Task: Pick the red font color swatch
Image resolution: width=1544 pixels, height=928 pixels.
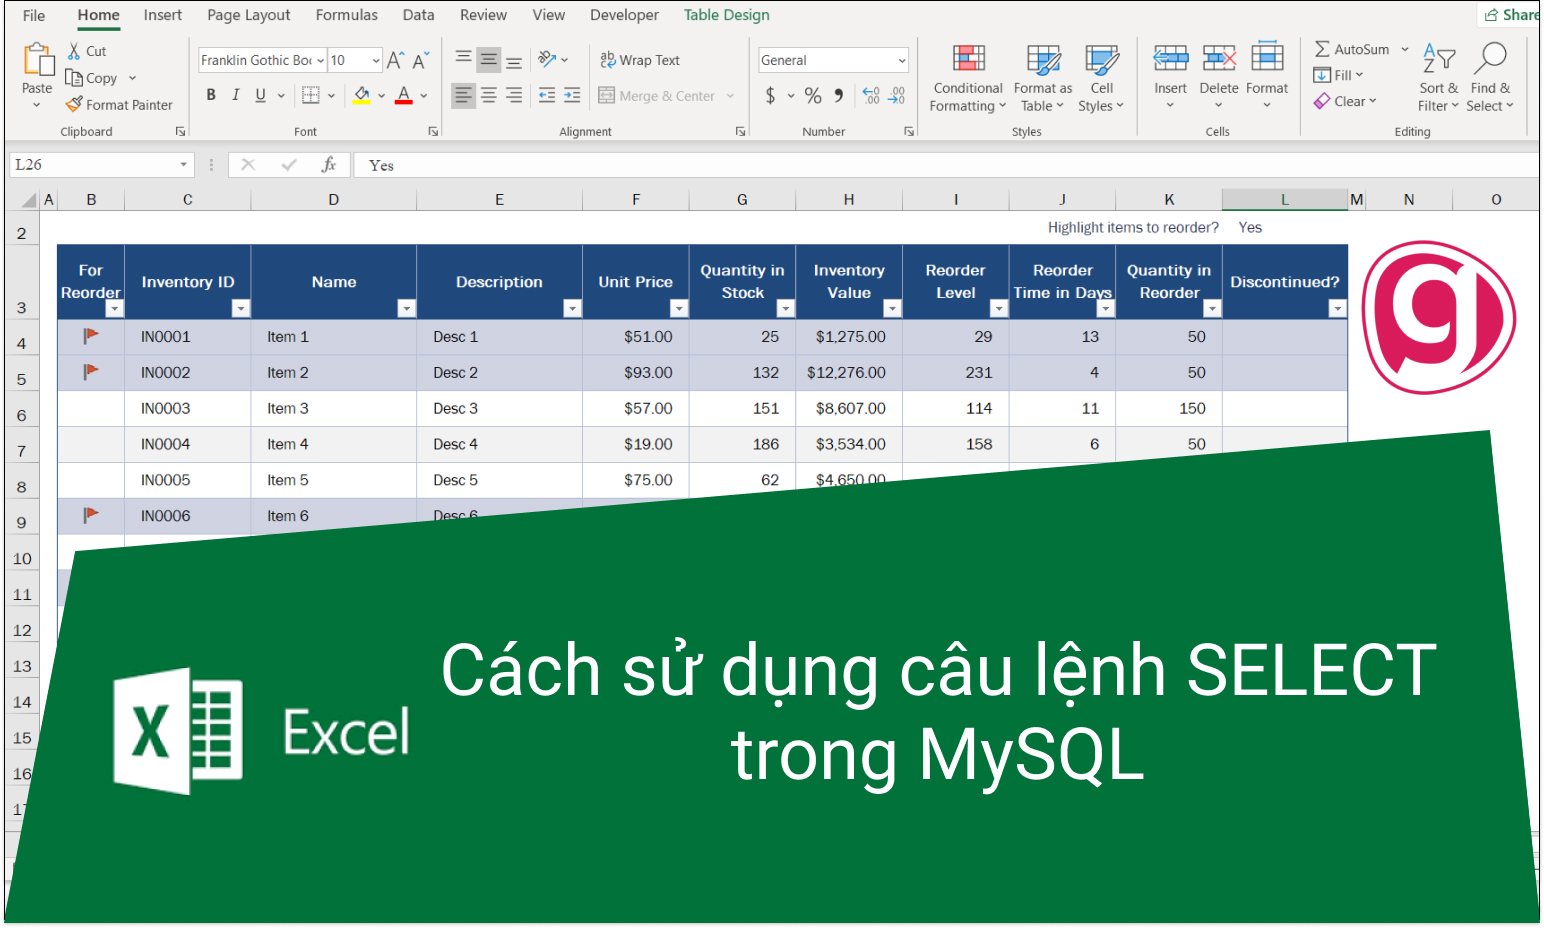Action: pos(403,95)
